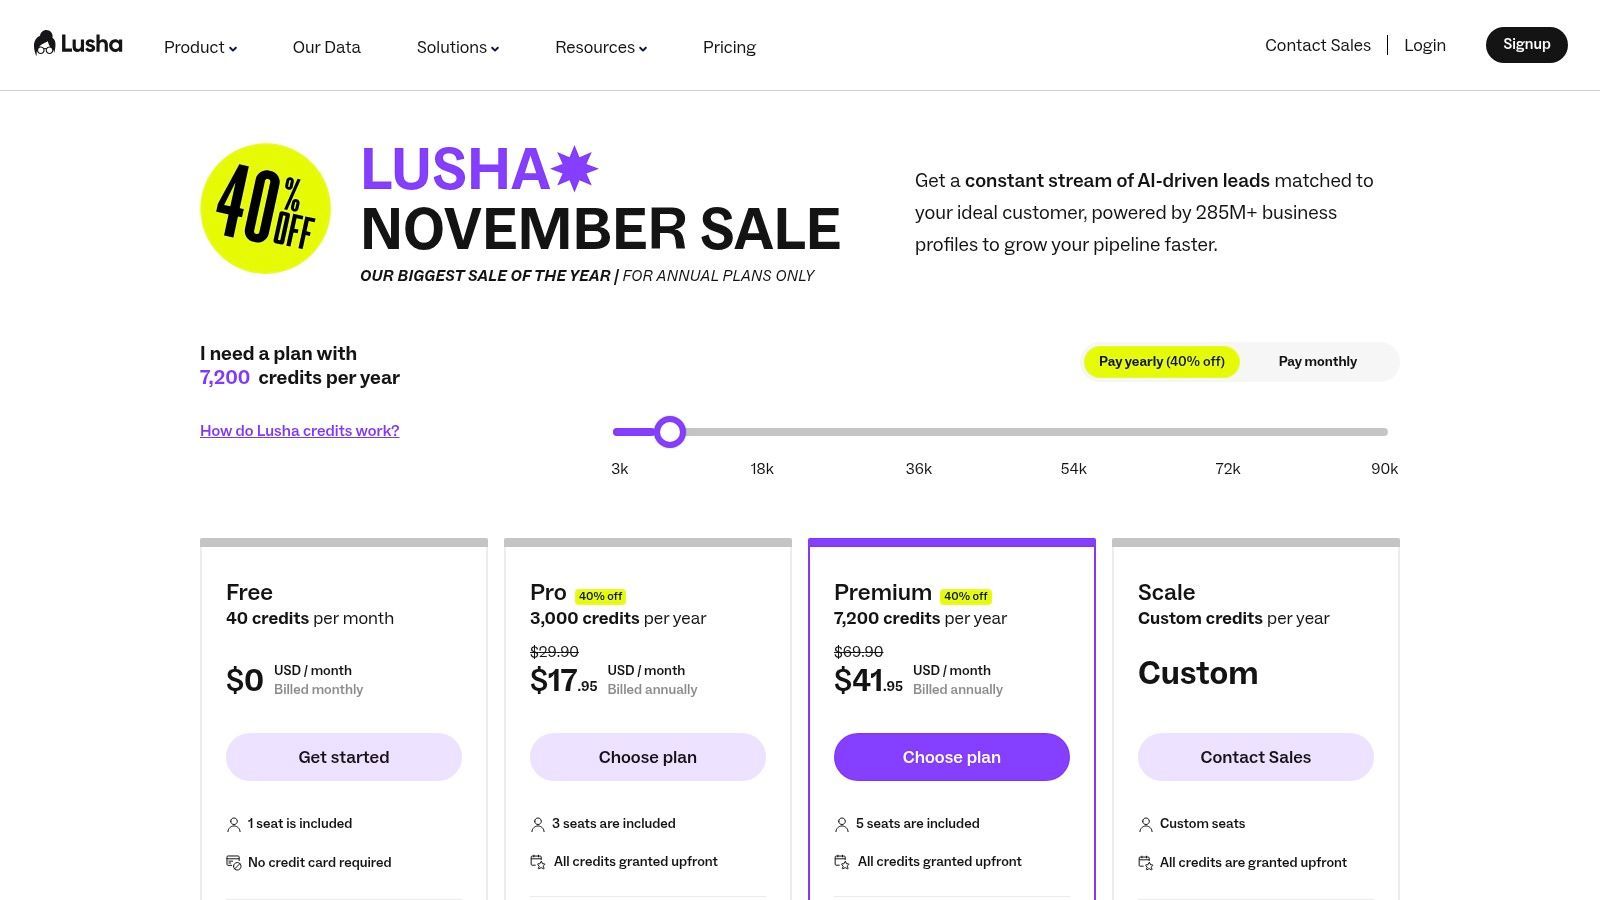The width and height of the screenshot is (1600, 900).
Task: Click the credits slider handle
Action: pos(670,431)
